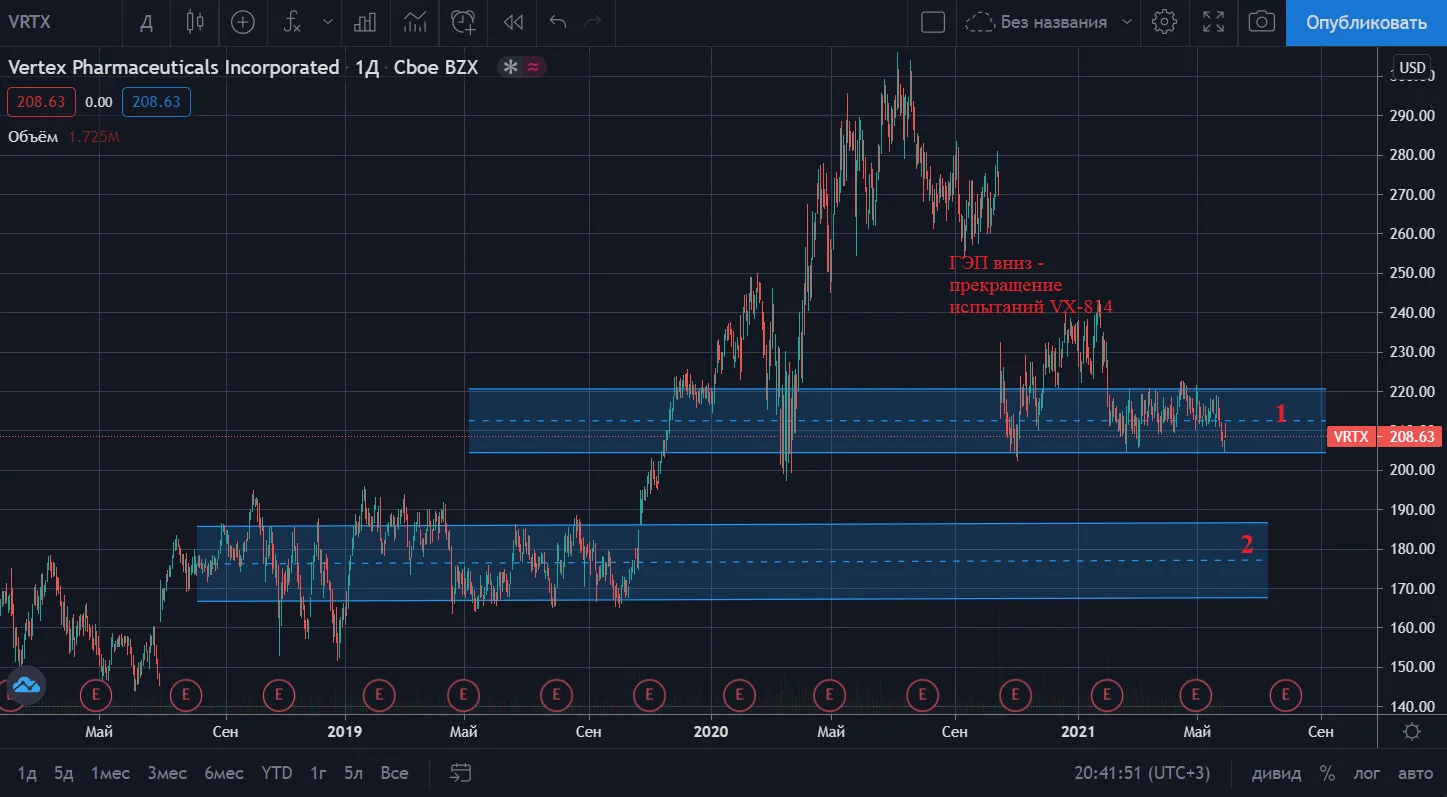
Task: Click the asterisk status icon in the legend
Action: pyautogui.click(x=510, y=67)
